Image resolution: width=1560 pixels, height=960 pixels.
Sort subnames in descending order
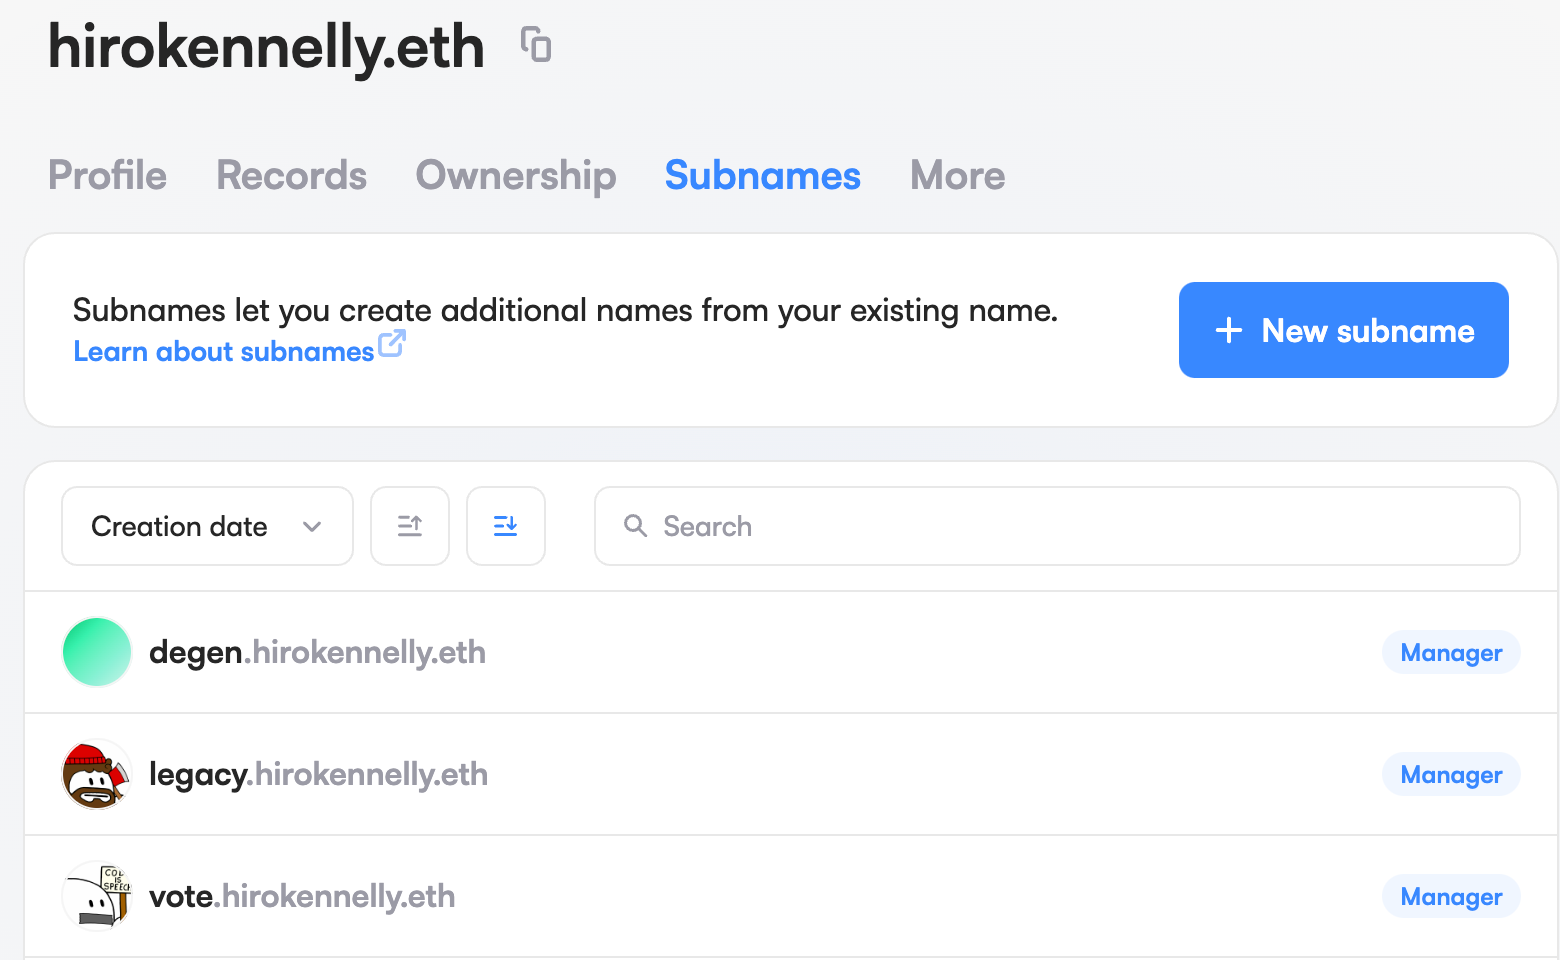506,526
